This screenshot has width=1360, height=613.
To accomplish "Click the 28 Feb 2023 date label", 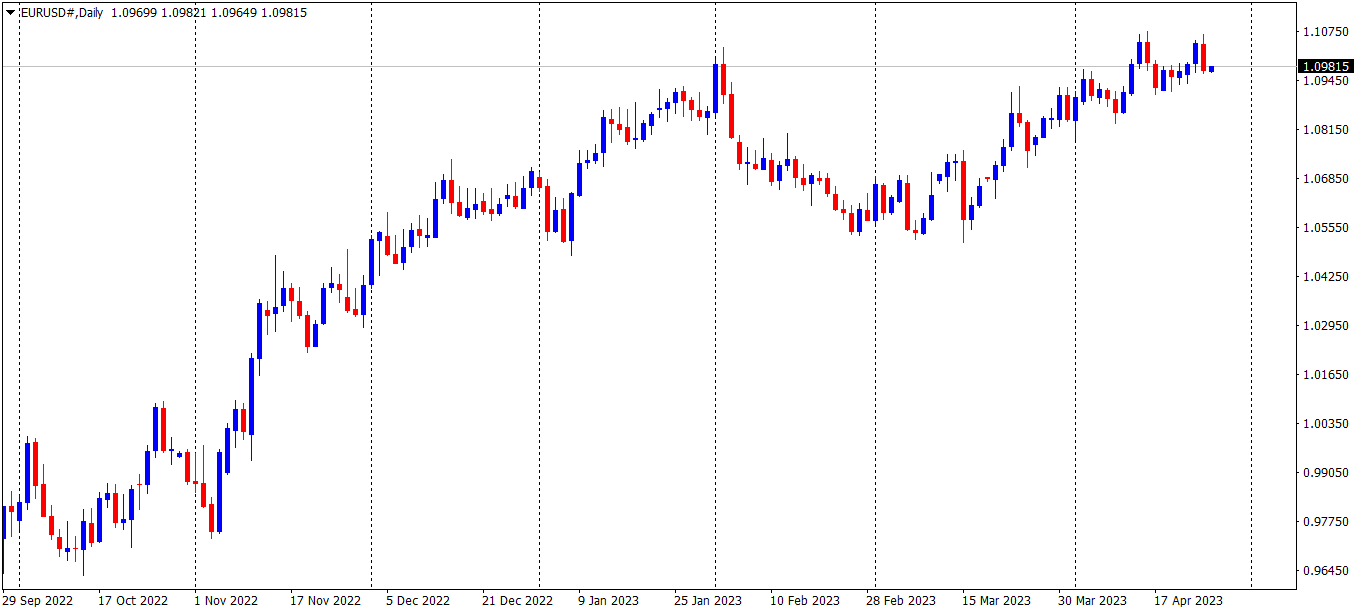I will 901,601.
